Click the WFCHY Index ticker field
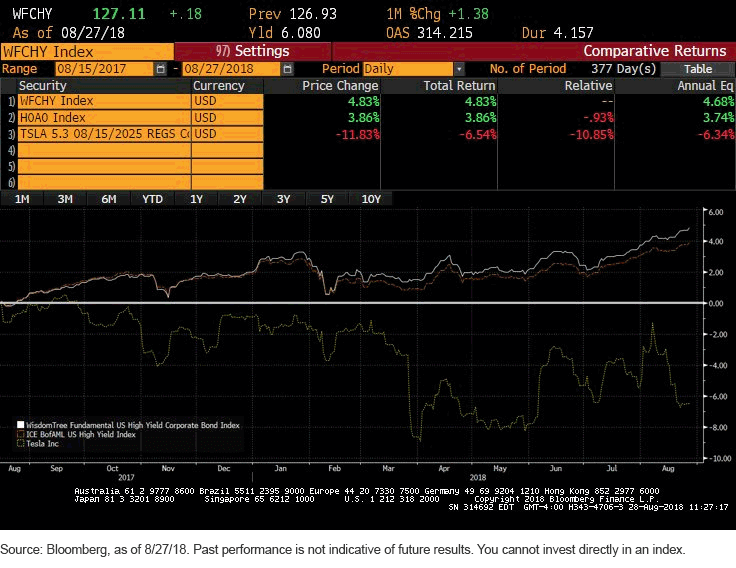736x568 pixels. tap(87, 52)
